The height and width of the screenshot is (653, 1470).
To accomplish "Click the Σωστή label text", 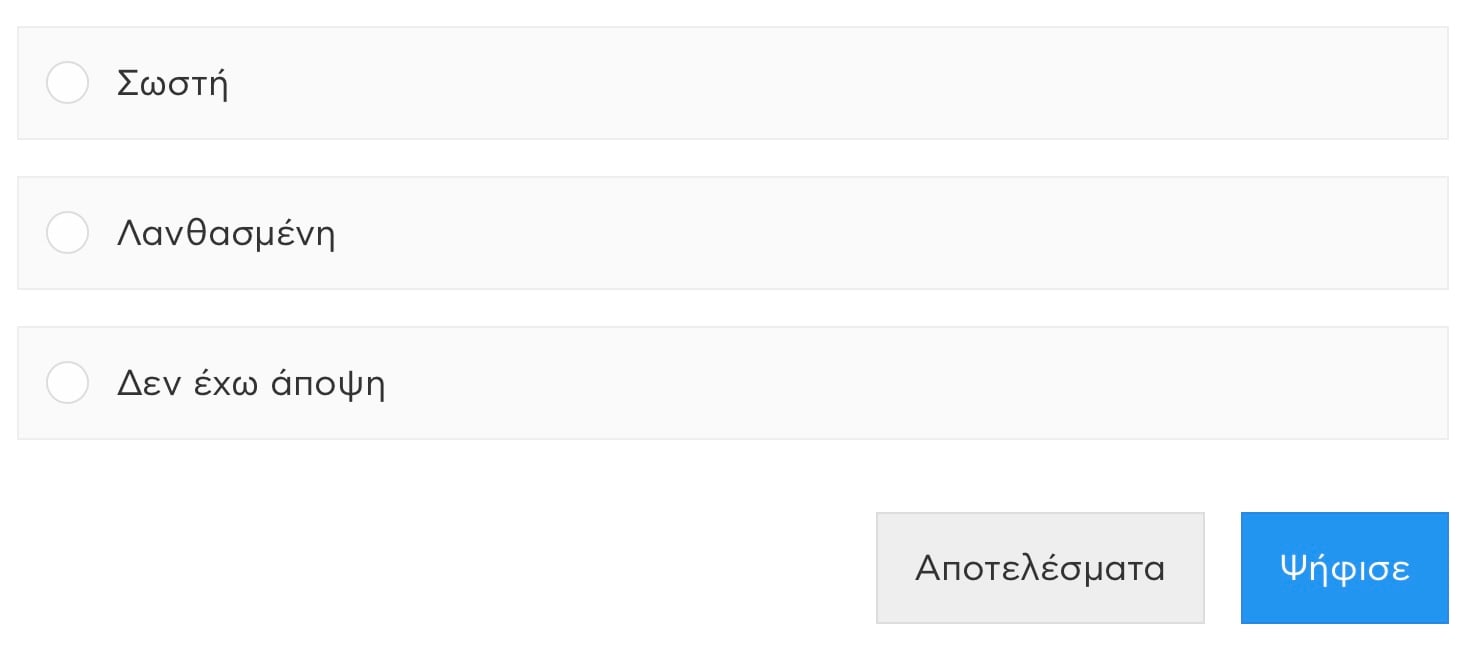I will point(173,83).
